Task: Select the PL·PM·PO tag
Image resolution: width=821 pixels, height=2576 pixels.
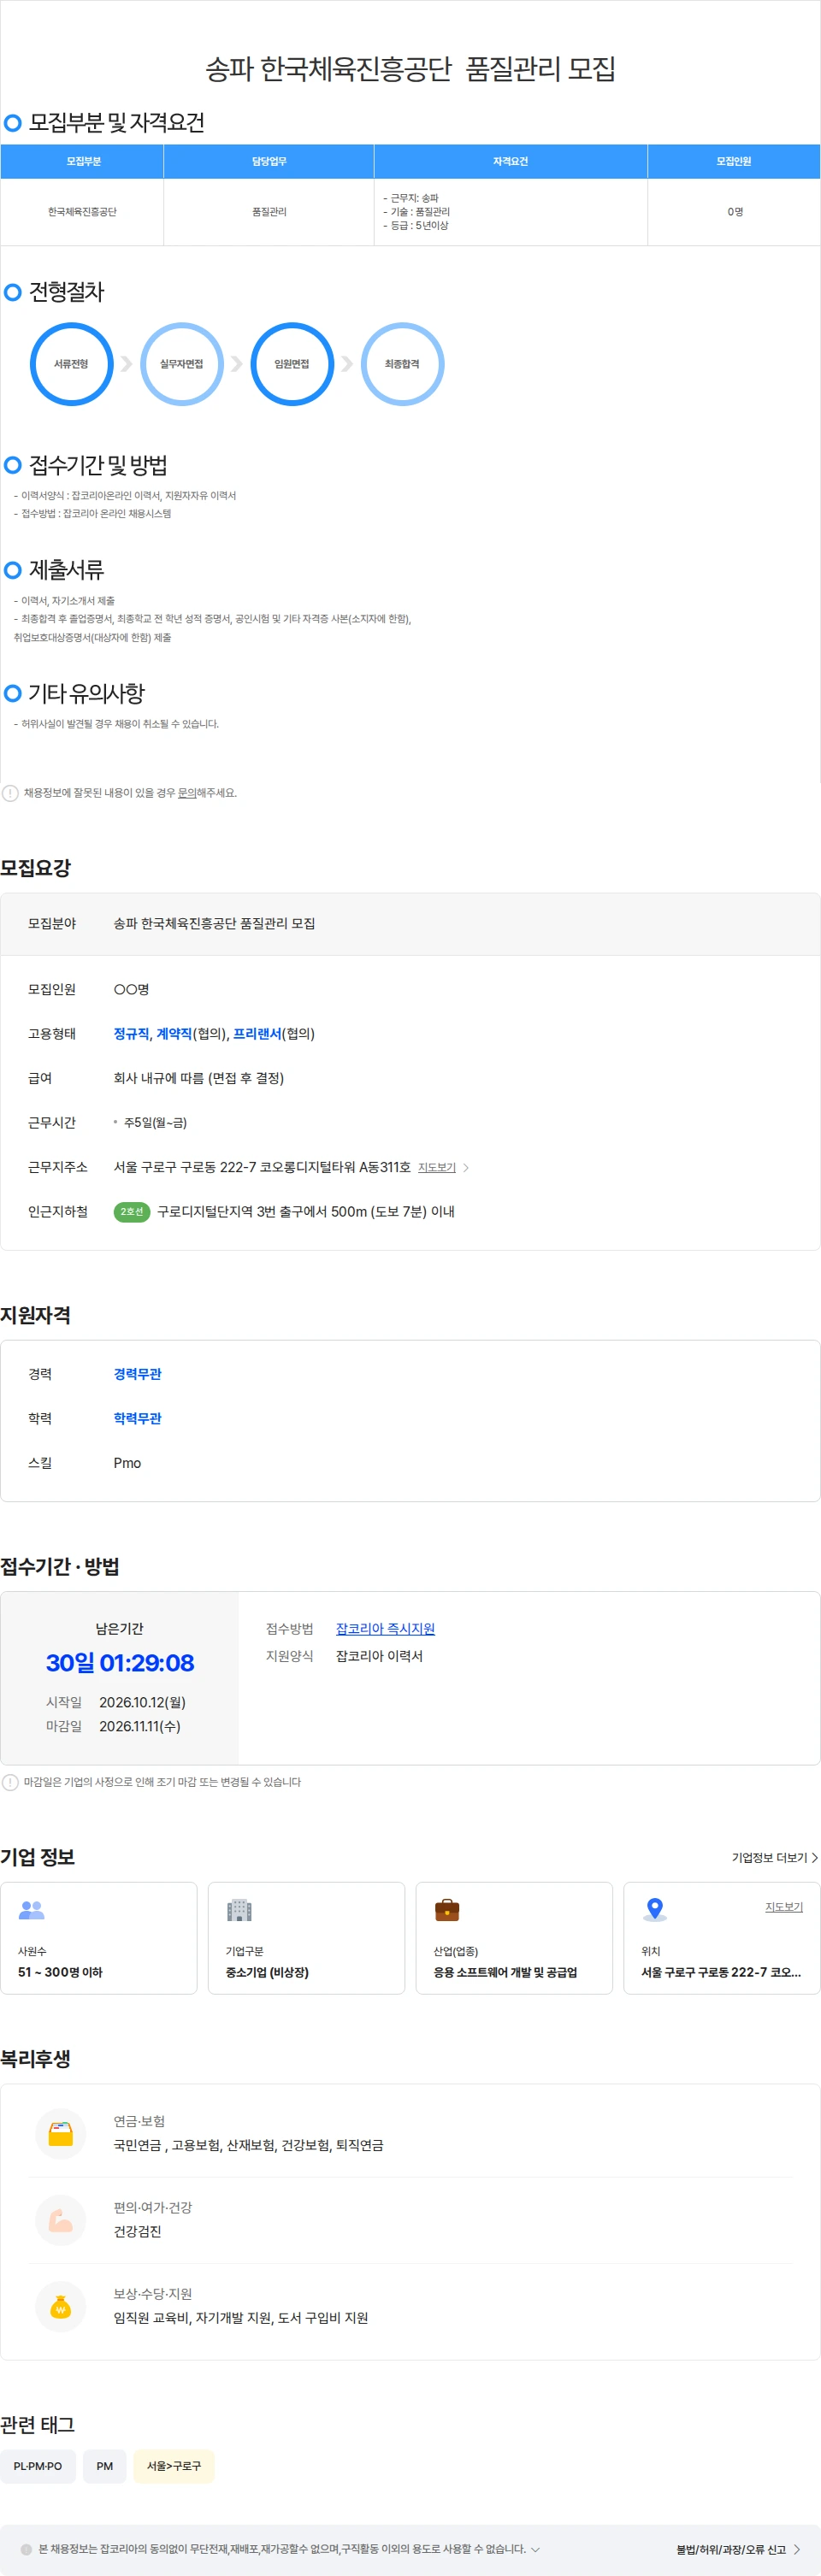Action: [38, 2466]
